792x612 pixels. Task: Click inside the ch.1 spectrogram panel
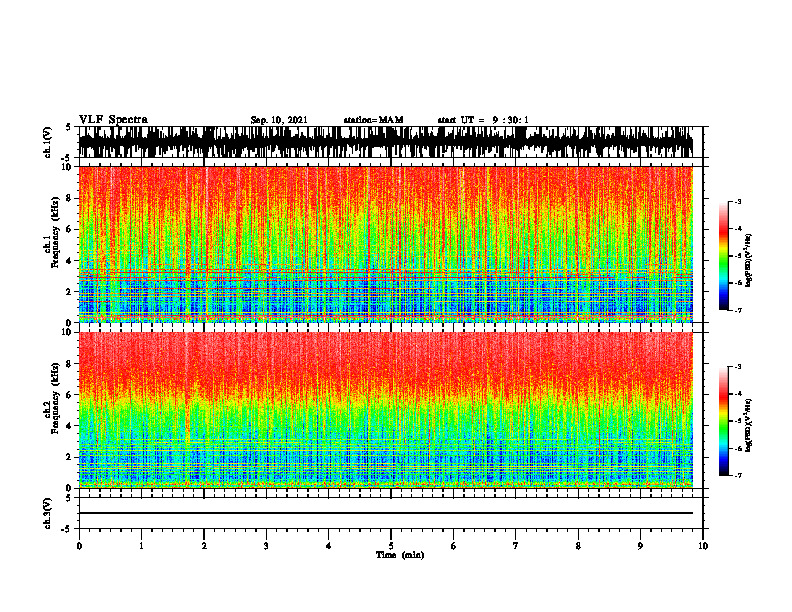click(x=386, y=244)
